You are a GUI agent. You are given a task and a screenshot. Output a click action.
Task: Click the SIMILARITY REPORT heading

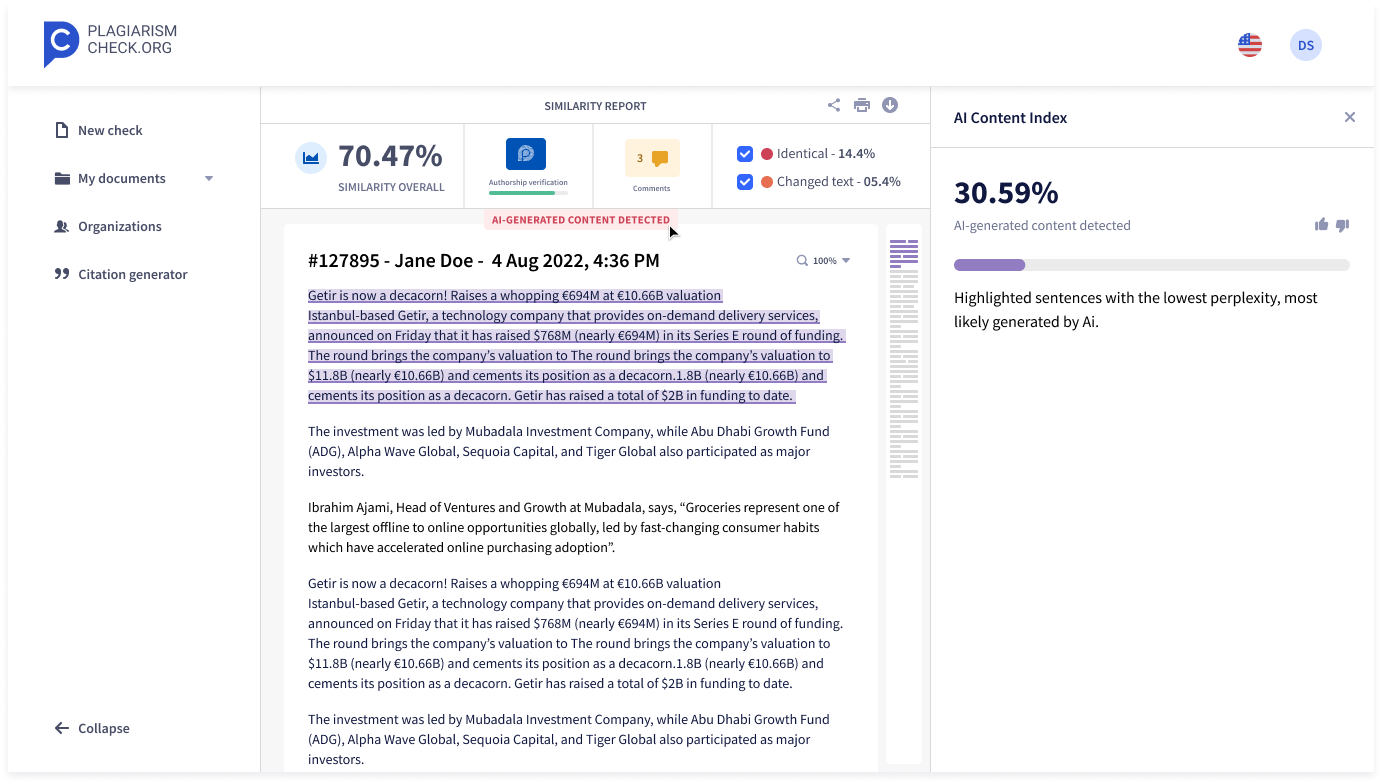(x=595, y=106)
